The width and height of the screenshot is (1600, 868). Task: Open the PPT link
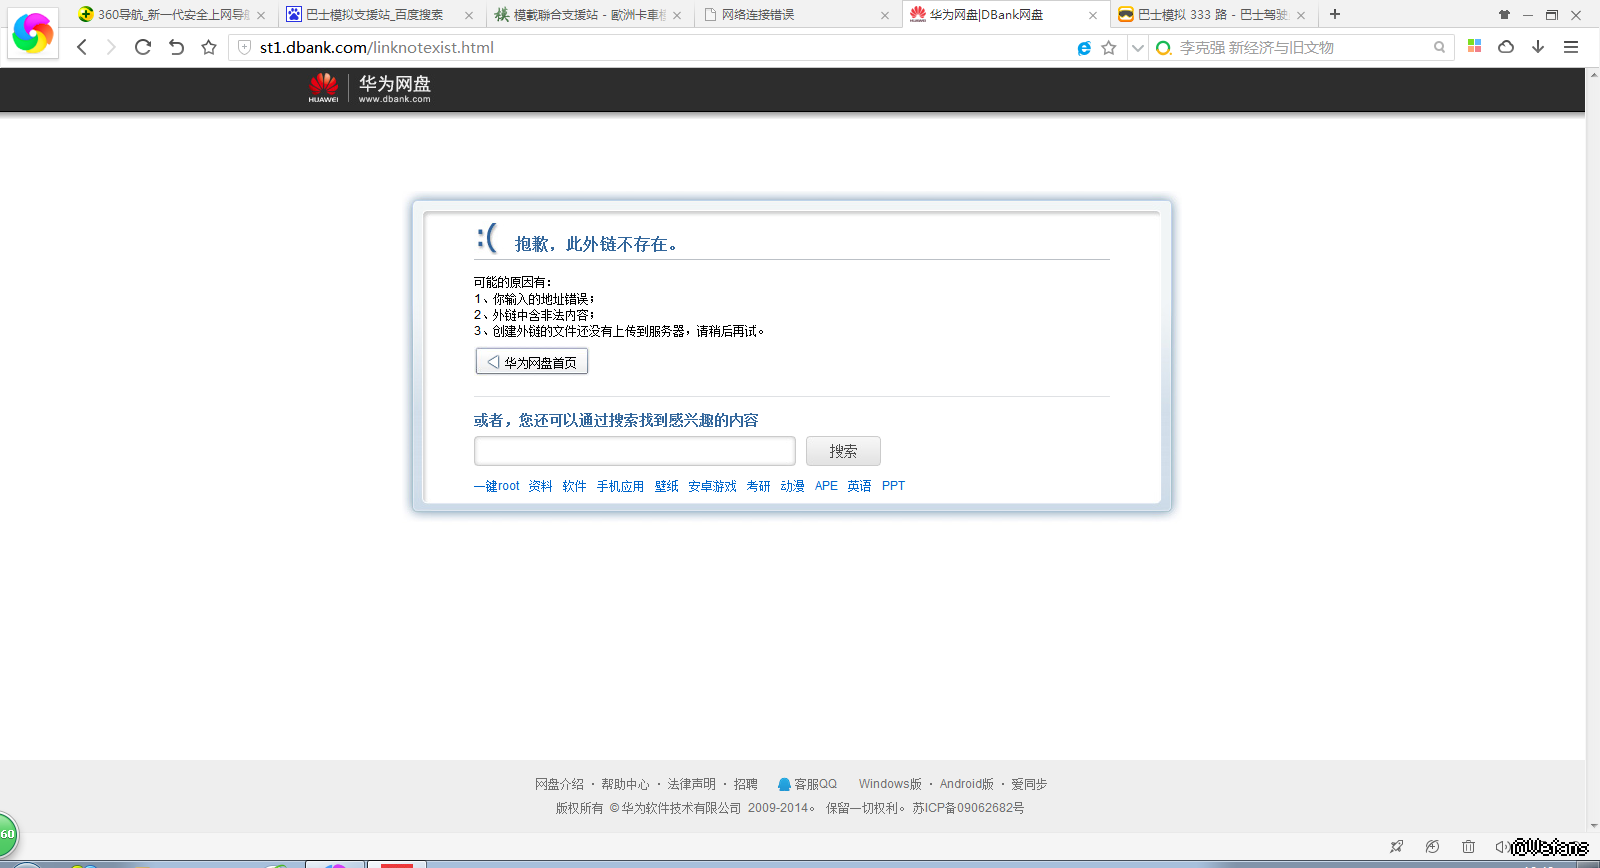point(893,486)
